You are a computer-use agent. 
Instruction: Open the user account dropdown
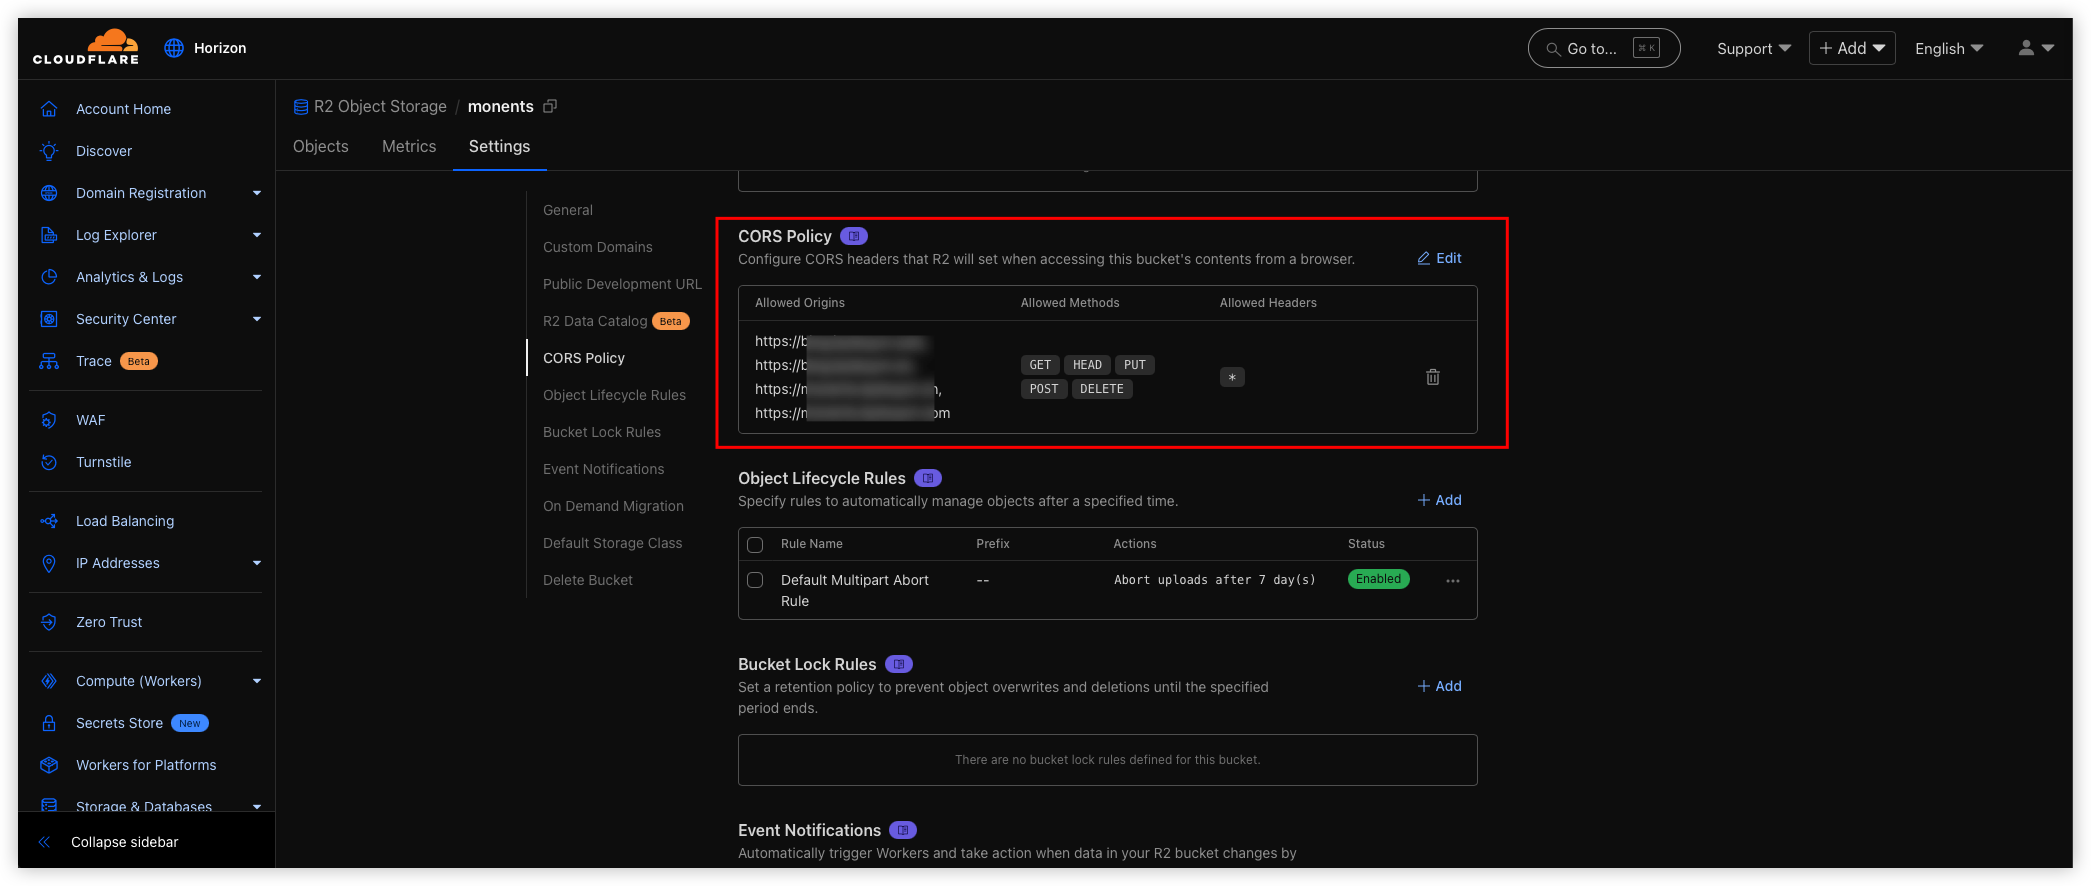(x=2036, y=48)
